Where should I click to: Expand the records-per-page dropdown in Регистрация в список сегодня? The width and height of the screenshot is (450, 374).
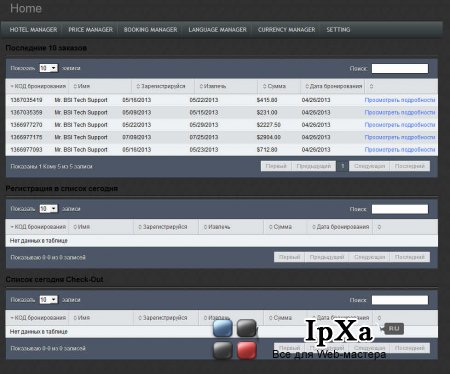[48, 209]
